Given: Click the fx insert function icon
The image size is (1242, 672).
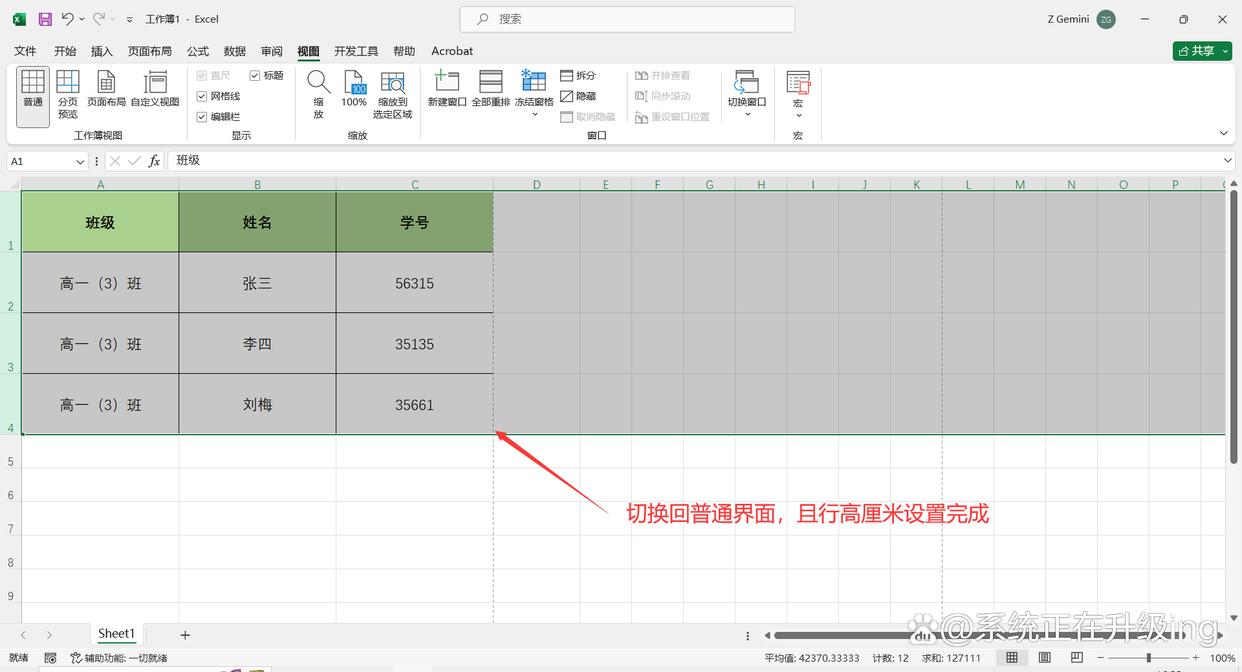Looking at the screenshot, I should pyautogui.click(x=154, y=161).
